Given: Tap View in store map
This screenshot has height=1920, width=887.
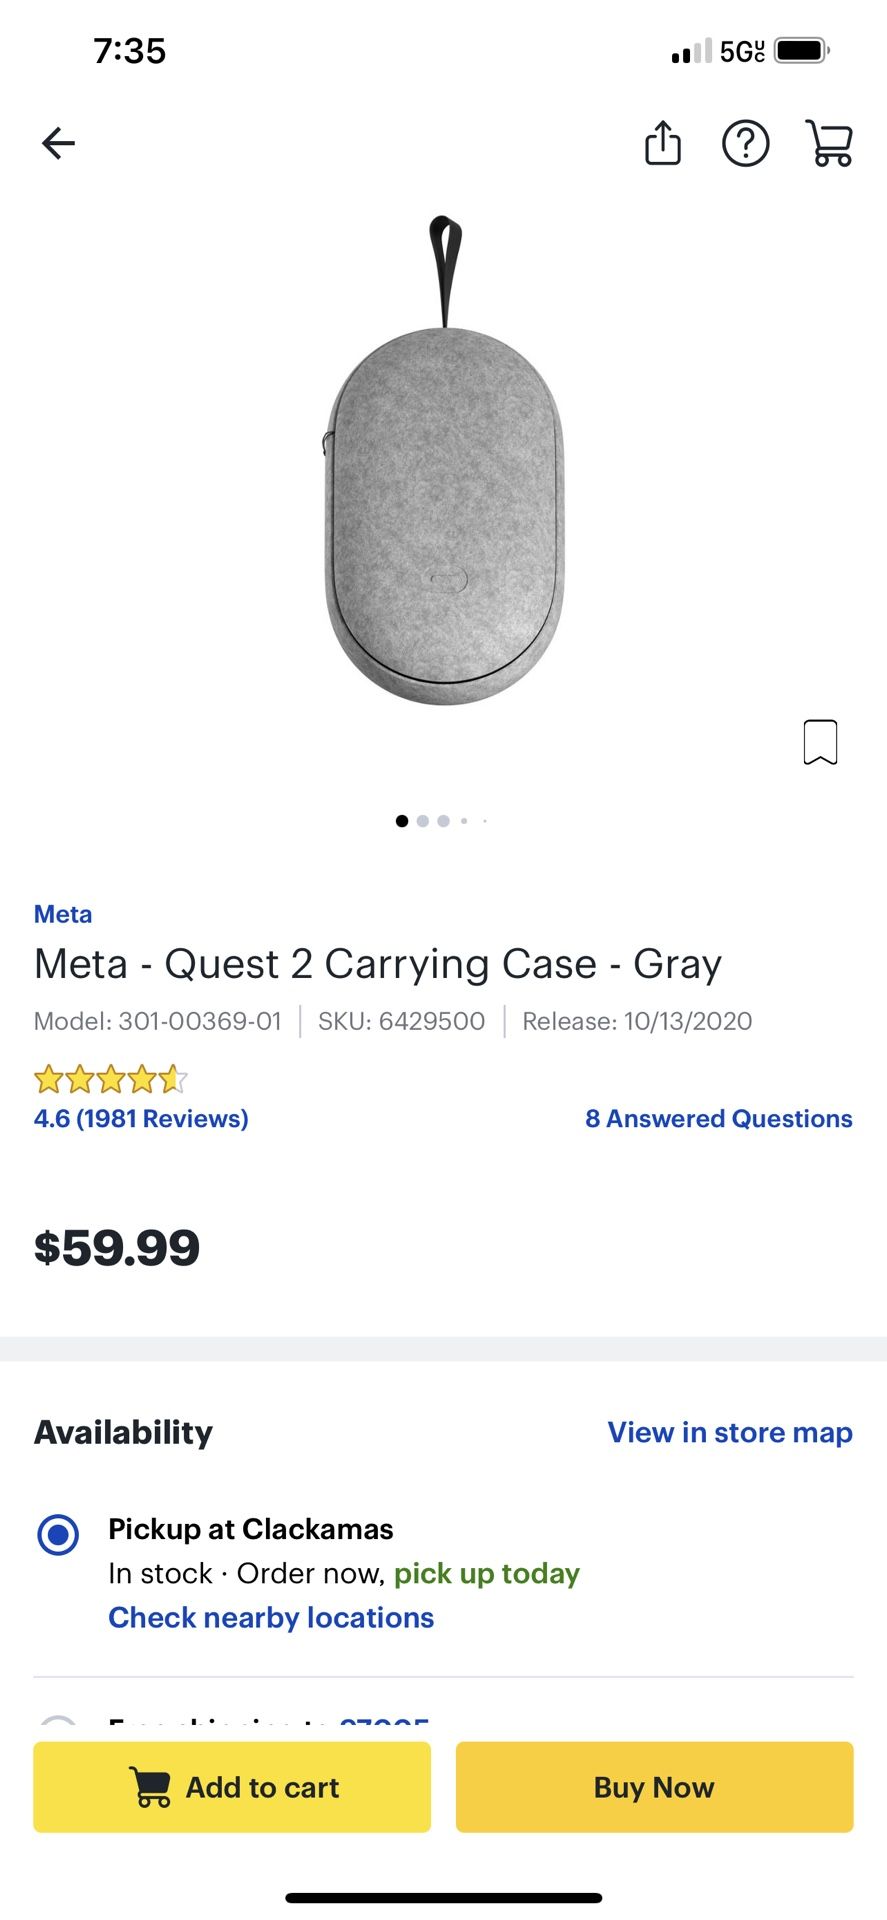Looking at the screenshot, I should [730, 1432].
